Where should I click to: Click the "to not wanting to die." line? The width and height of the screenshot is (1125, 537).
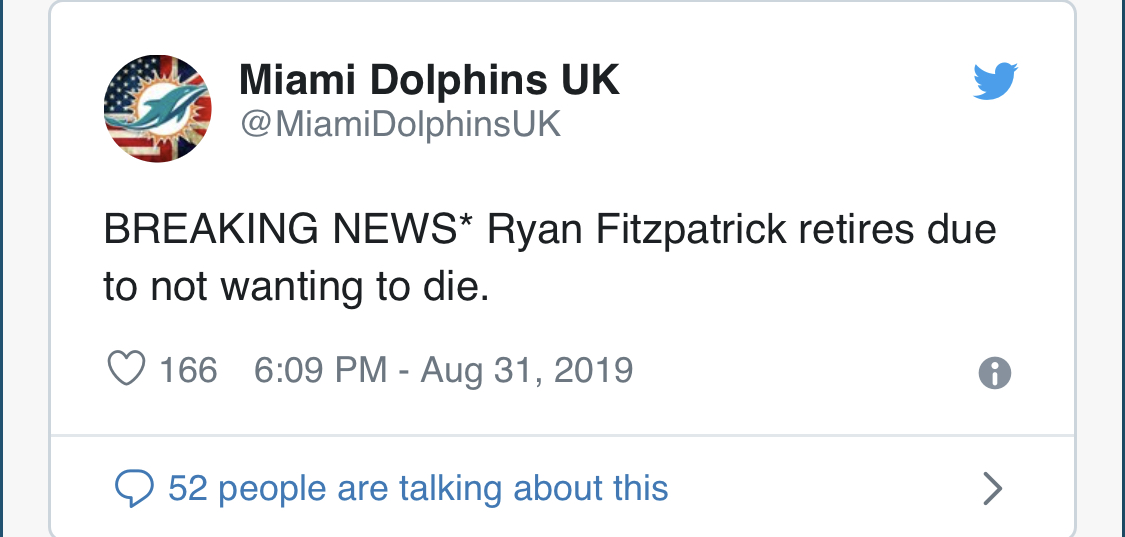[296, 286]
